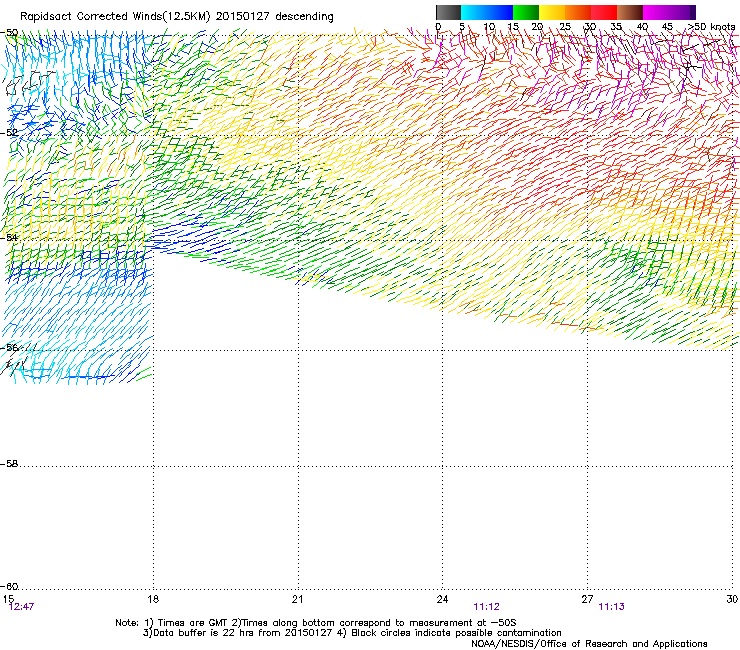Click the cyan 5-10 knots legend swatch
740x650 pixels.
474,12
